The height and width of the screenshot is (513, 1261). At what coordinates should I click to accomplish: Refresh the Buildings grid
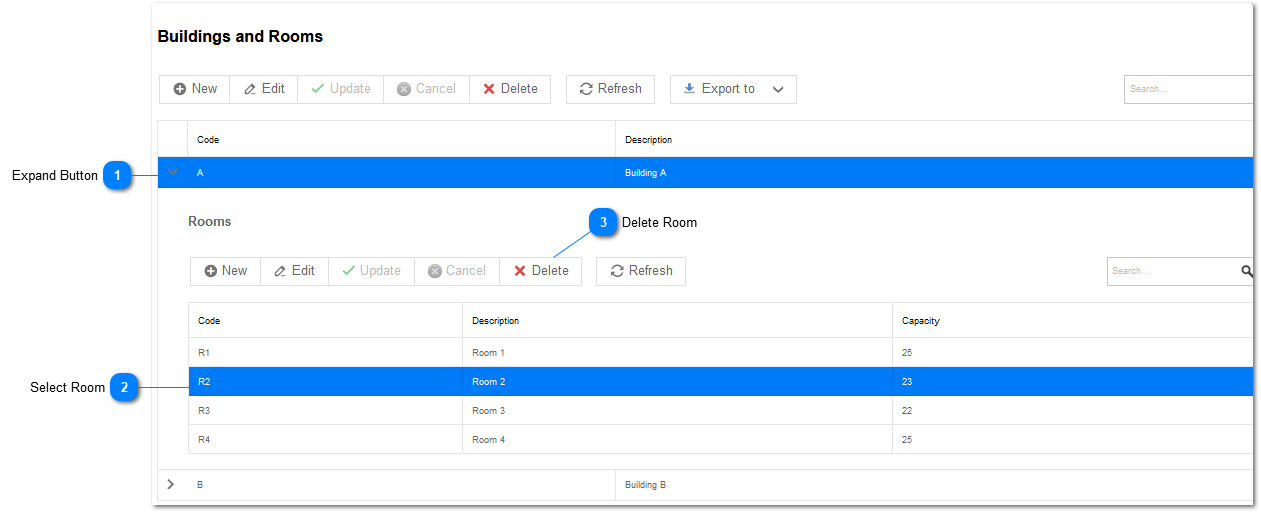point(610,89)
